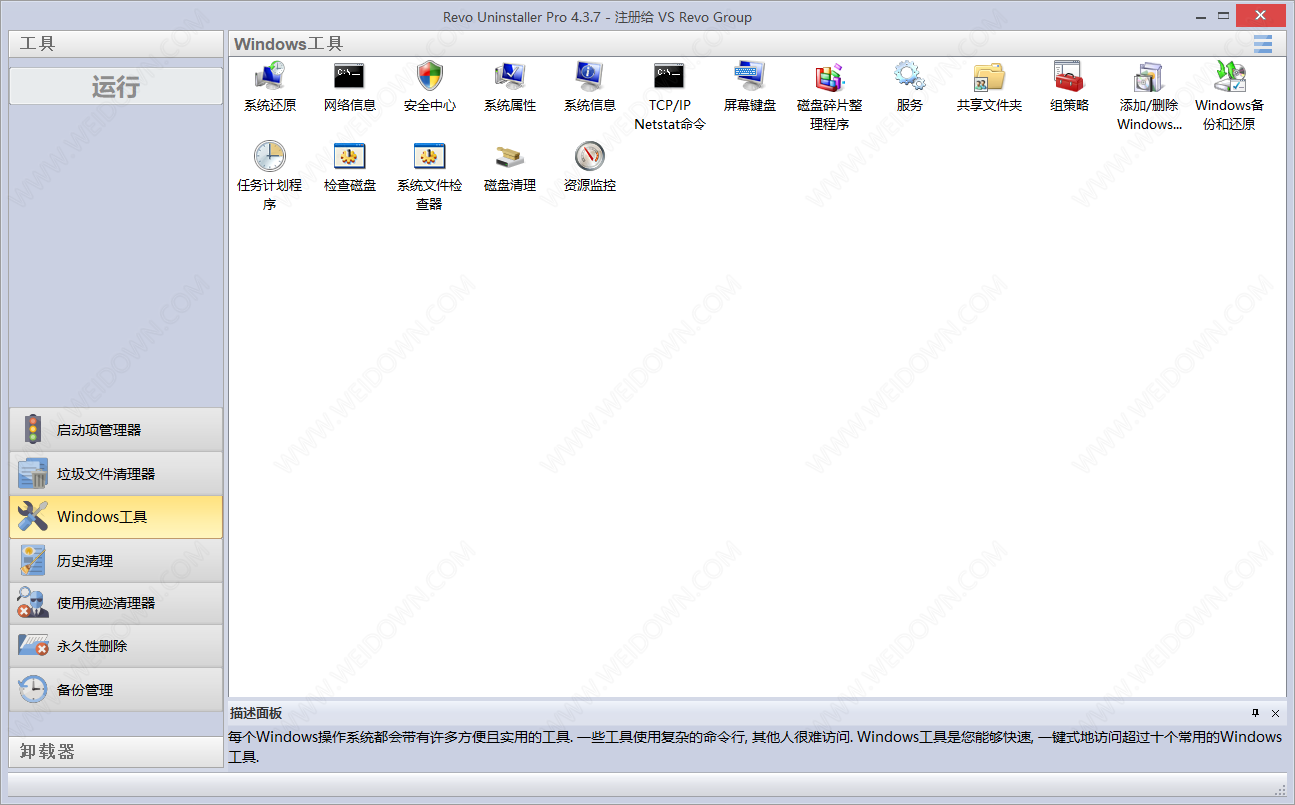The image size is (1295, 805).
Task: Open the 系统还原 (System Restore) tool icon
Action: coord(269,77)
